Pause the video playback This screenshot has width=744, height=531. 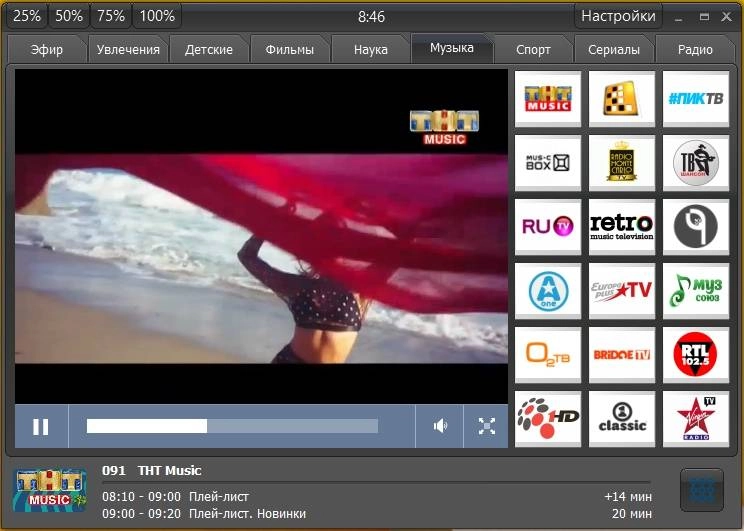41,426
